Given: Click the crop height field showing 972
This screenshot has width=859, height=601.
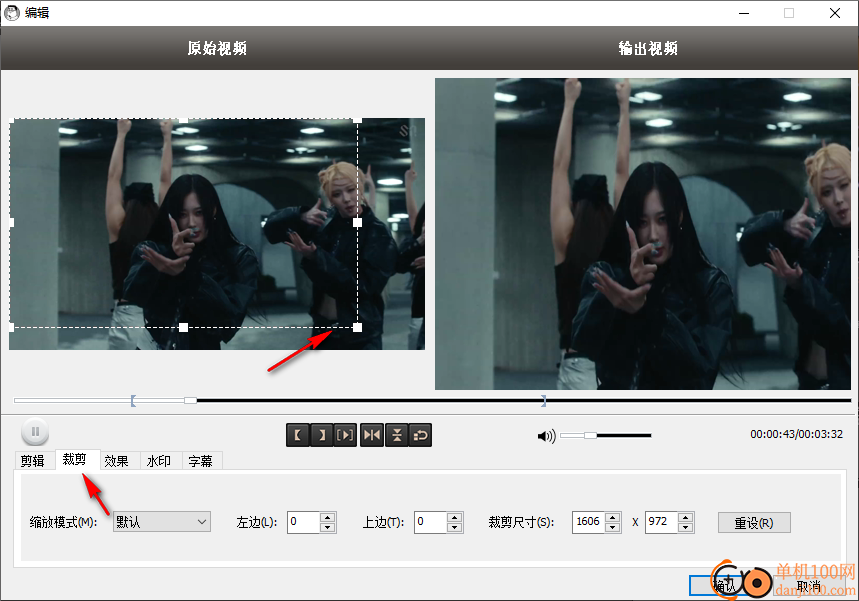Looking at the screenshot, I should (661, 522).
